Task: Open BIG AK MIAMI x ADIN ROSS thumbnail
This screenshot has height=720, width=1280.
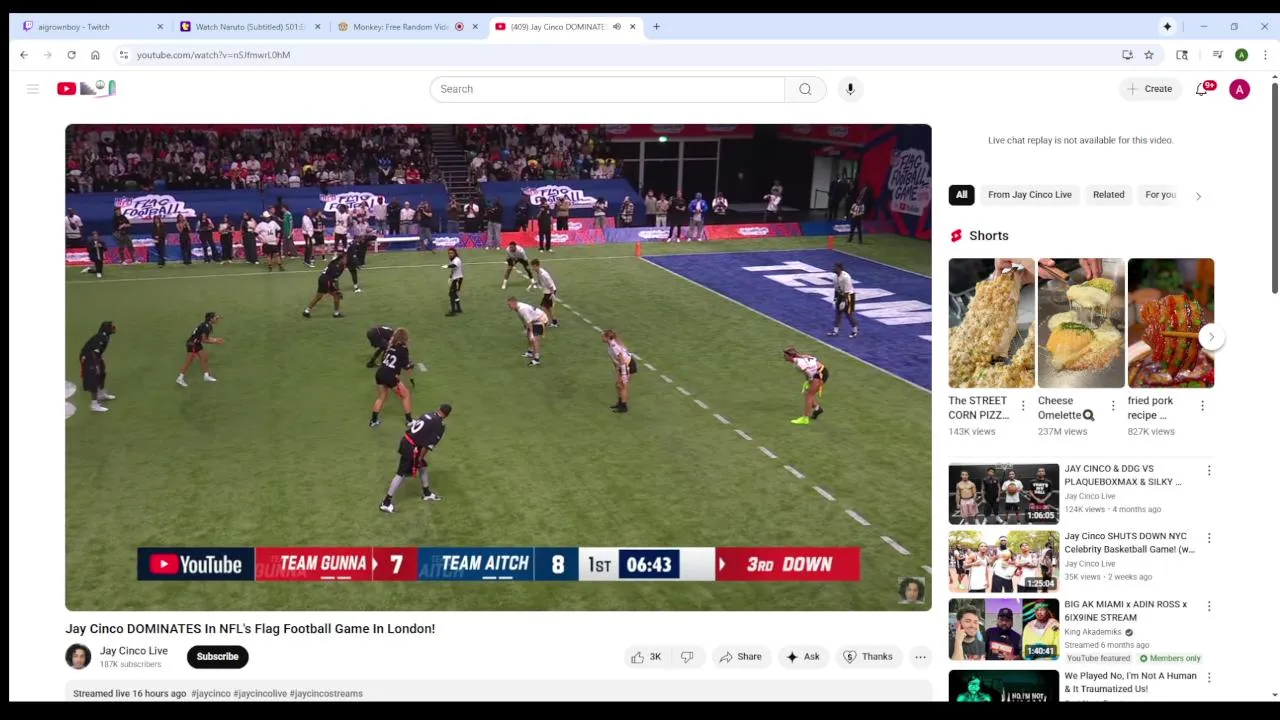Action: click(1003, 629)
